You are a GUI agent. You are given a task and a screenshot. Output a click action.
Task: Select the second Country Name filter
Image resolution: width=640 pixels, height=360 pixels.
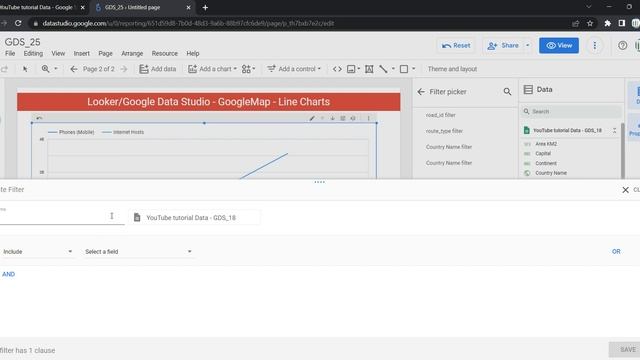449,163
